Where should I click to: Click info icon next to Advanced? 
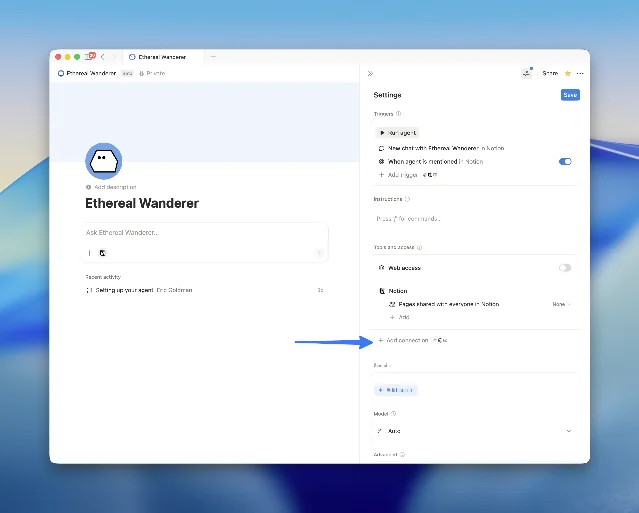point(402,454)
